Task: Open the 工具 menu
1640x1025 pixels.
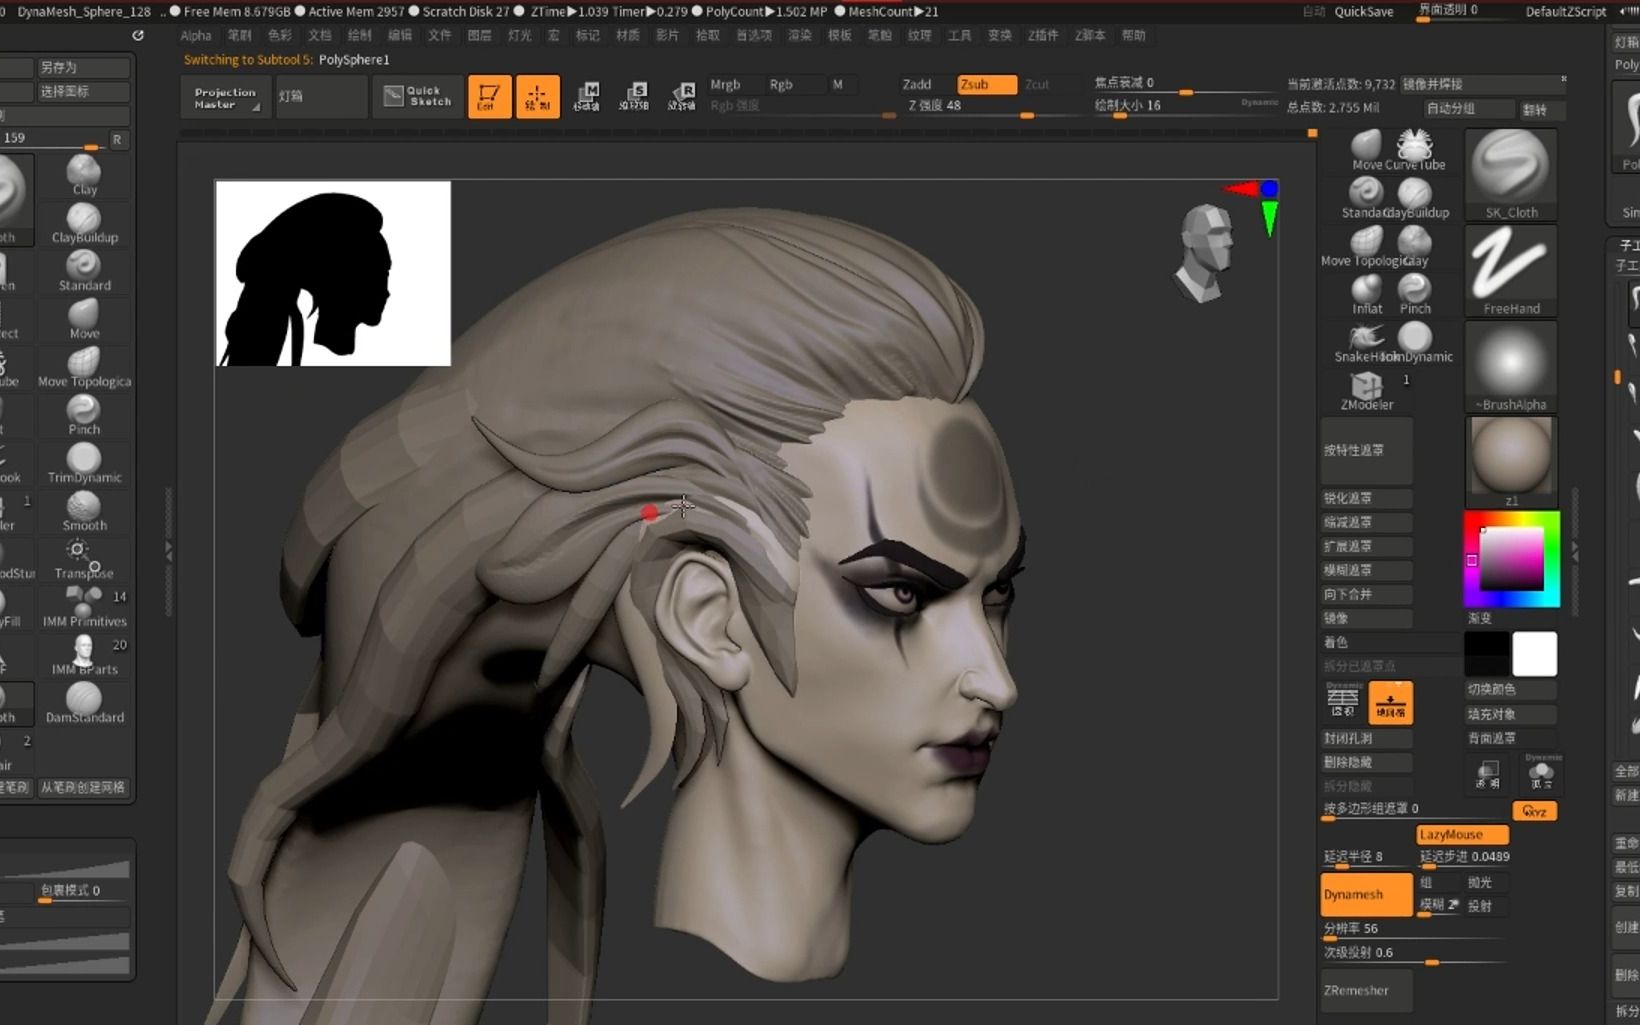Action: (x=959, y=35)
